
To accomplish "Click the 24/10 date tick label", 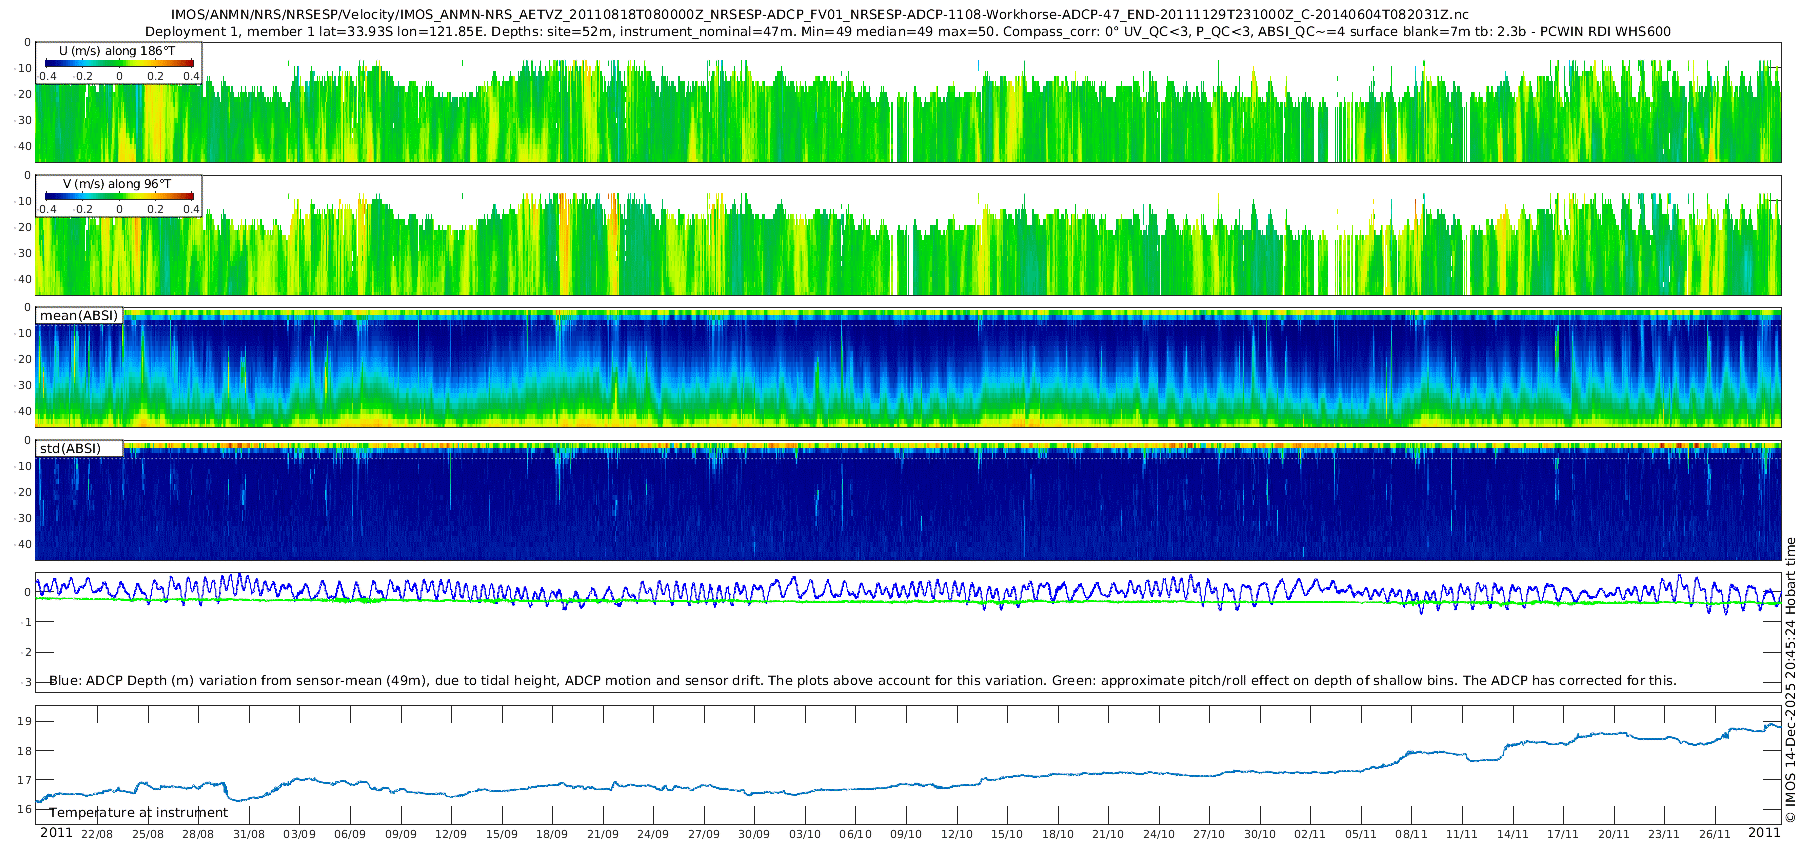I will click(1158, 834).
